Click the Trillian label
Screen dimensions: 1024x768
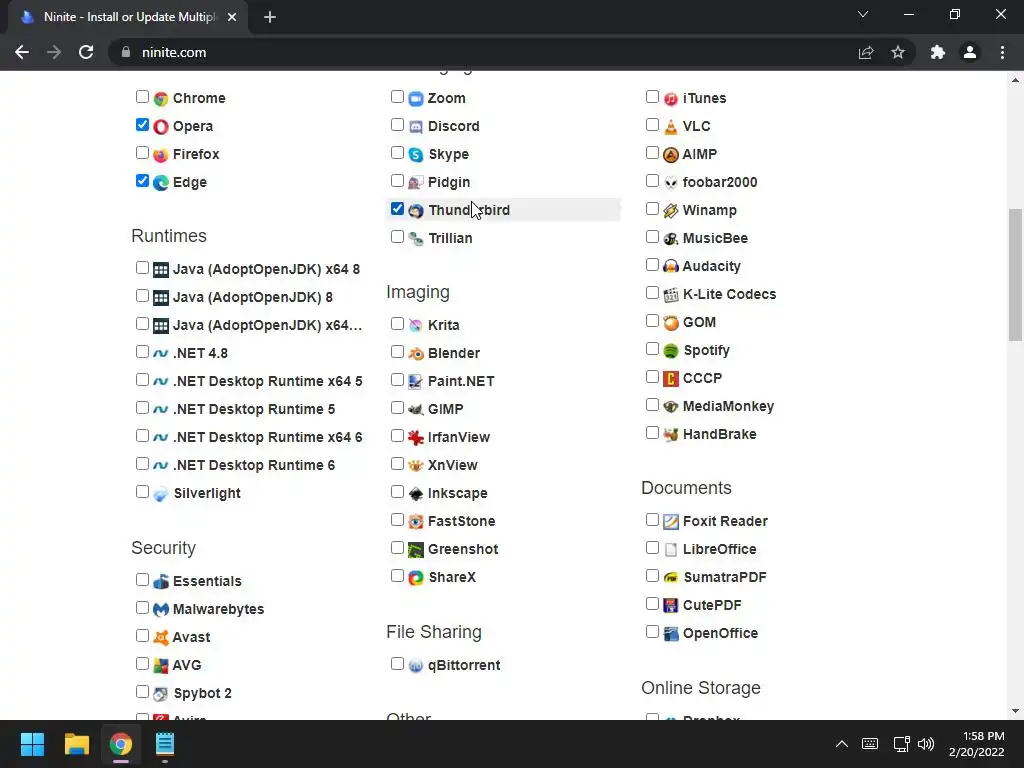451,238
